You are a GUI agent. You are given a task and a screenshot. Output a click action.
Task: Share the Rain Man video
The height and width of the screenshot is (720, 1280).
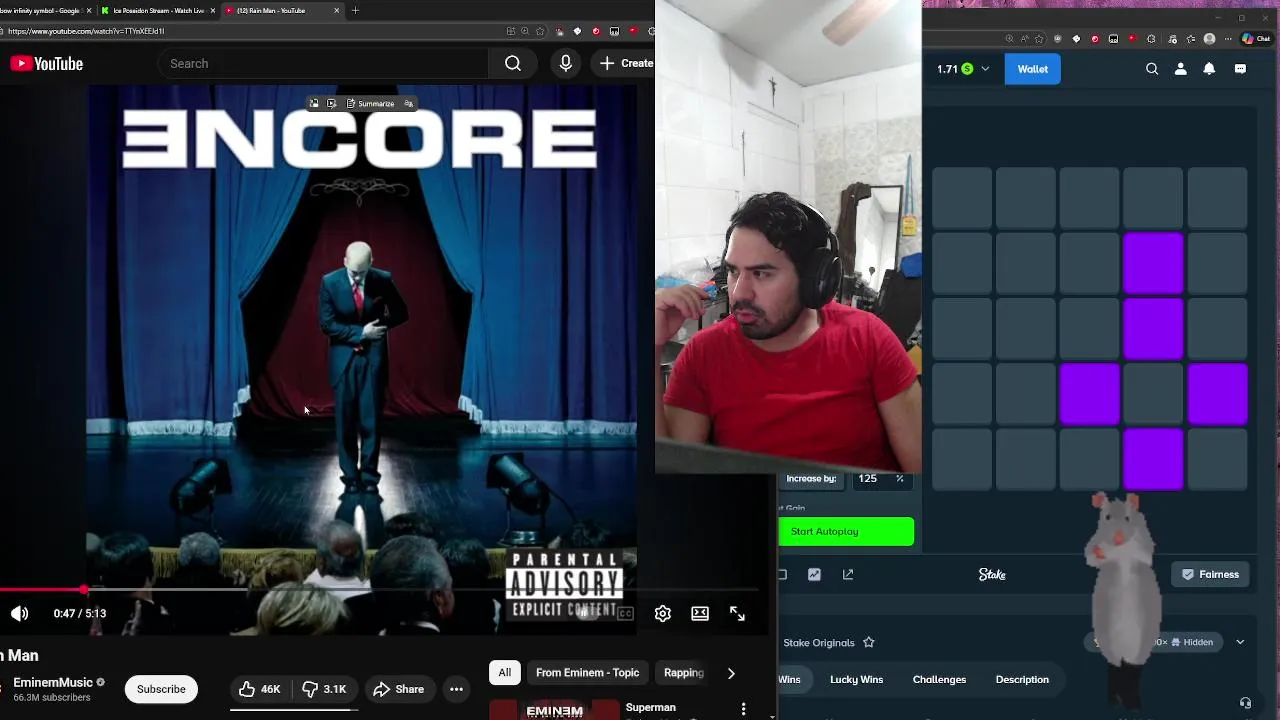tap(398, 689)
